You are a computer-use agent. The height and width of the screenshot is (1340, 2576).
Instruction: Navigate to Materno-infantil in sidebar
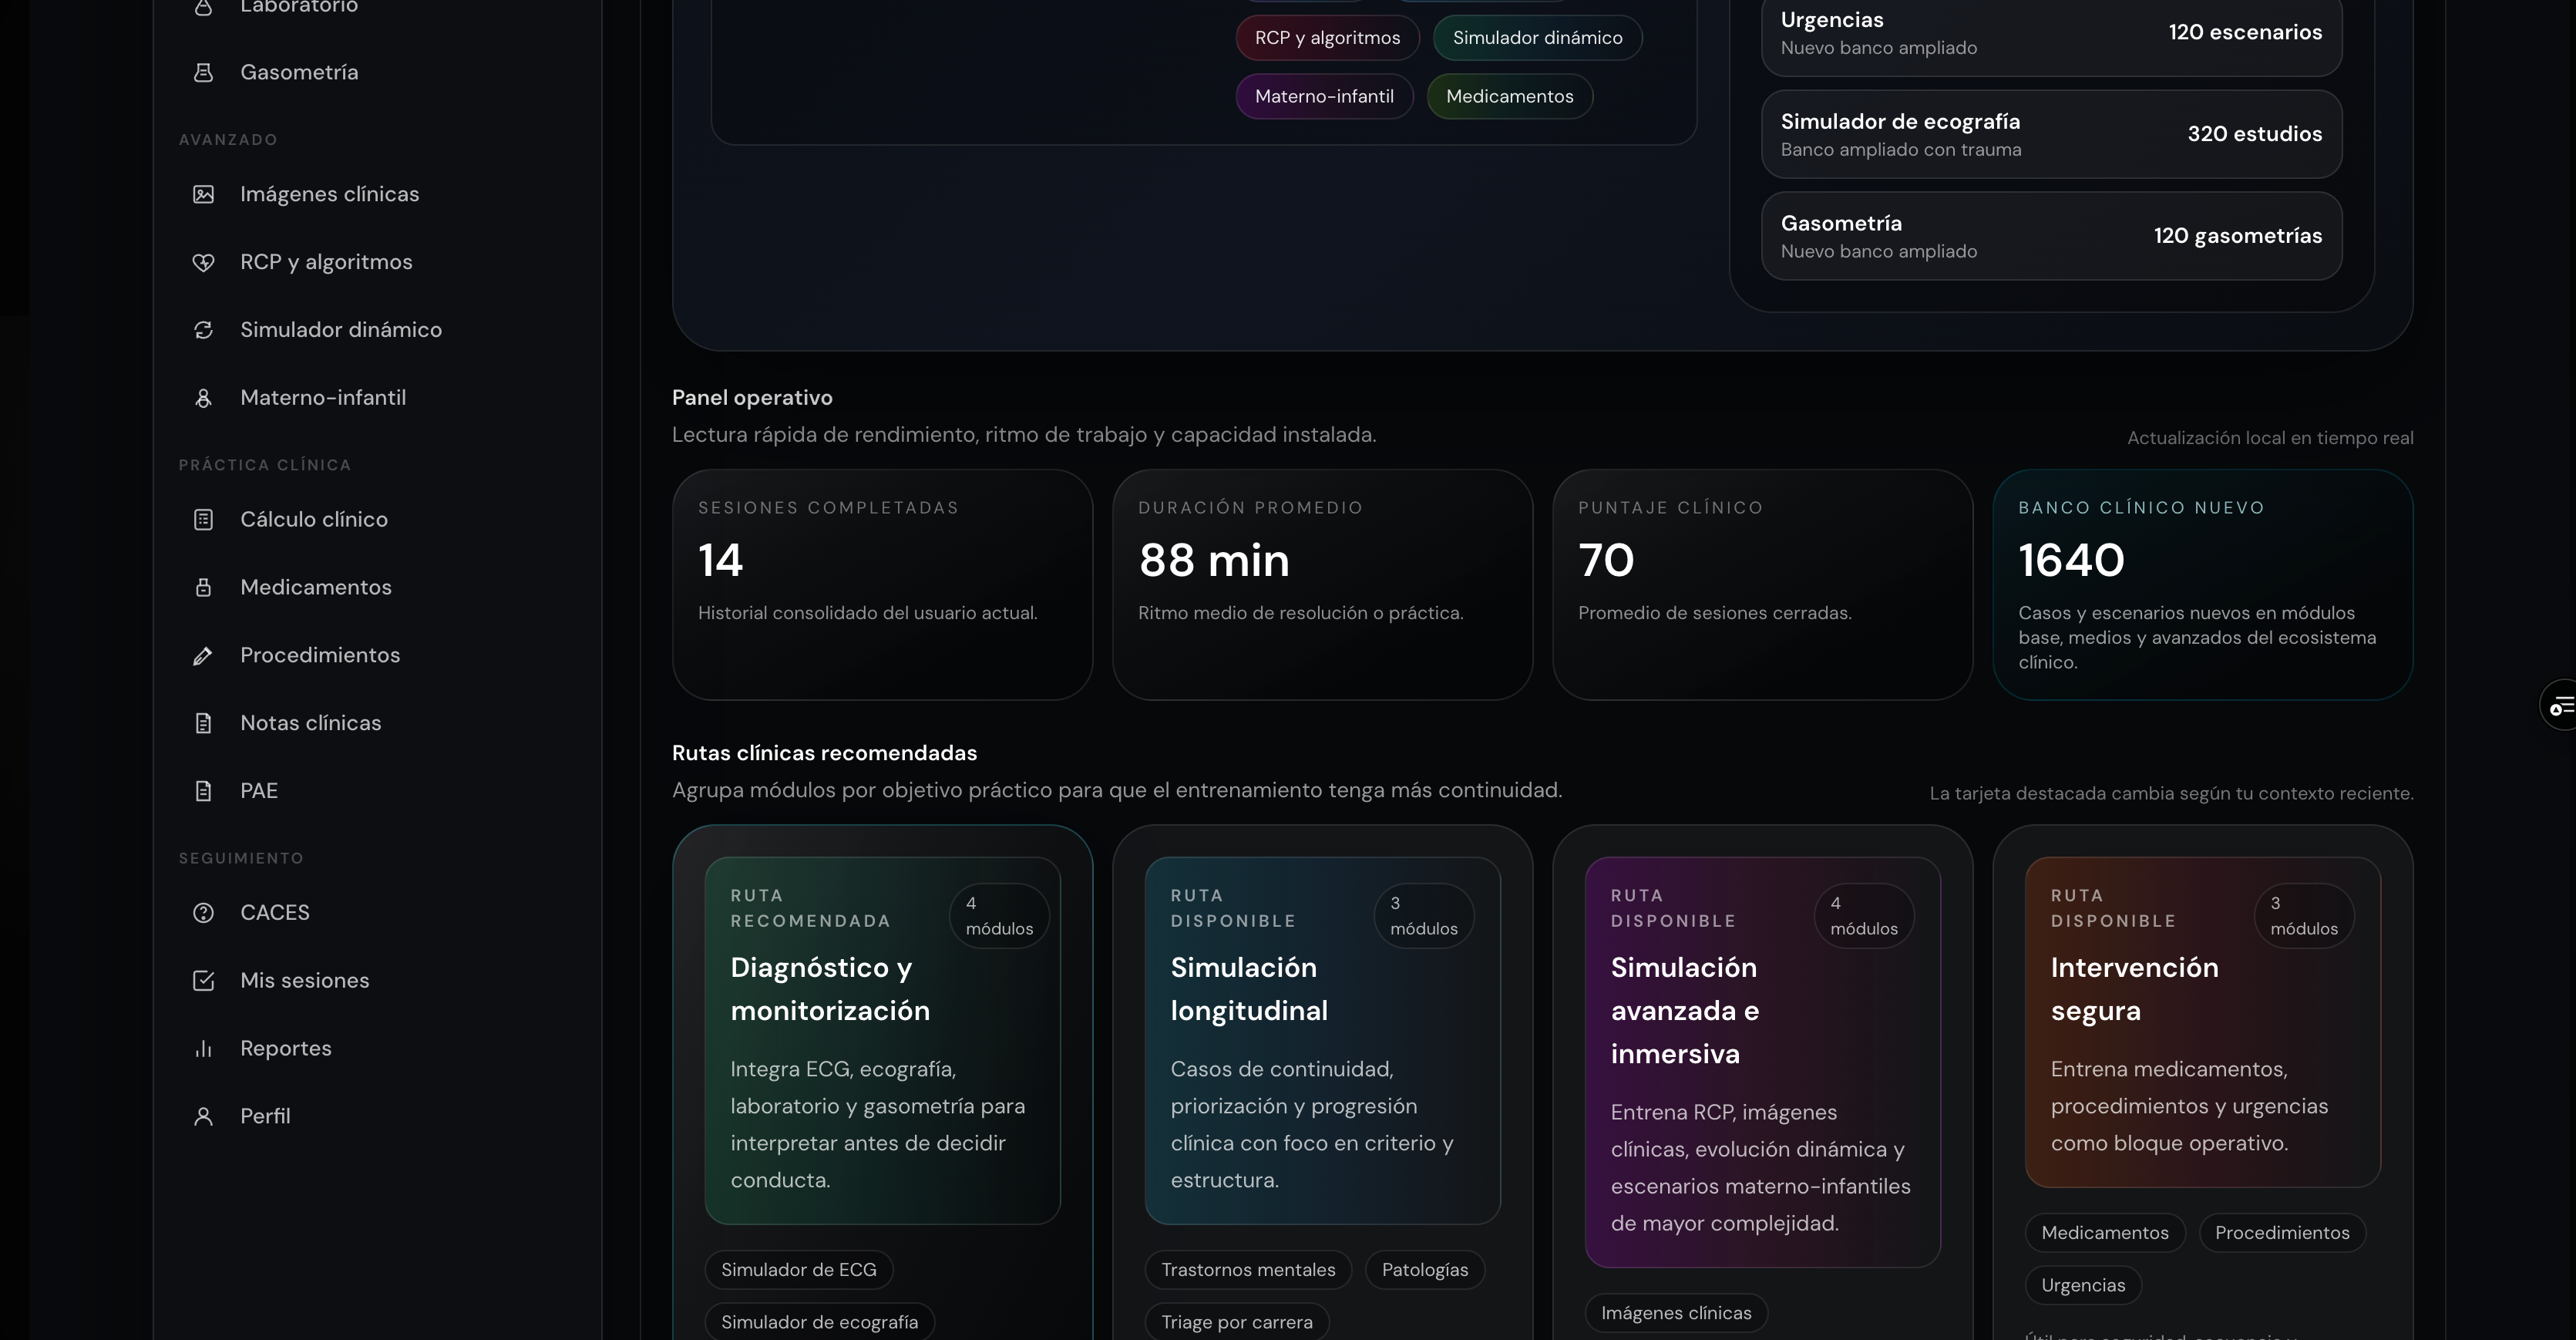[378, 398]
